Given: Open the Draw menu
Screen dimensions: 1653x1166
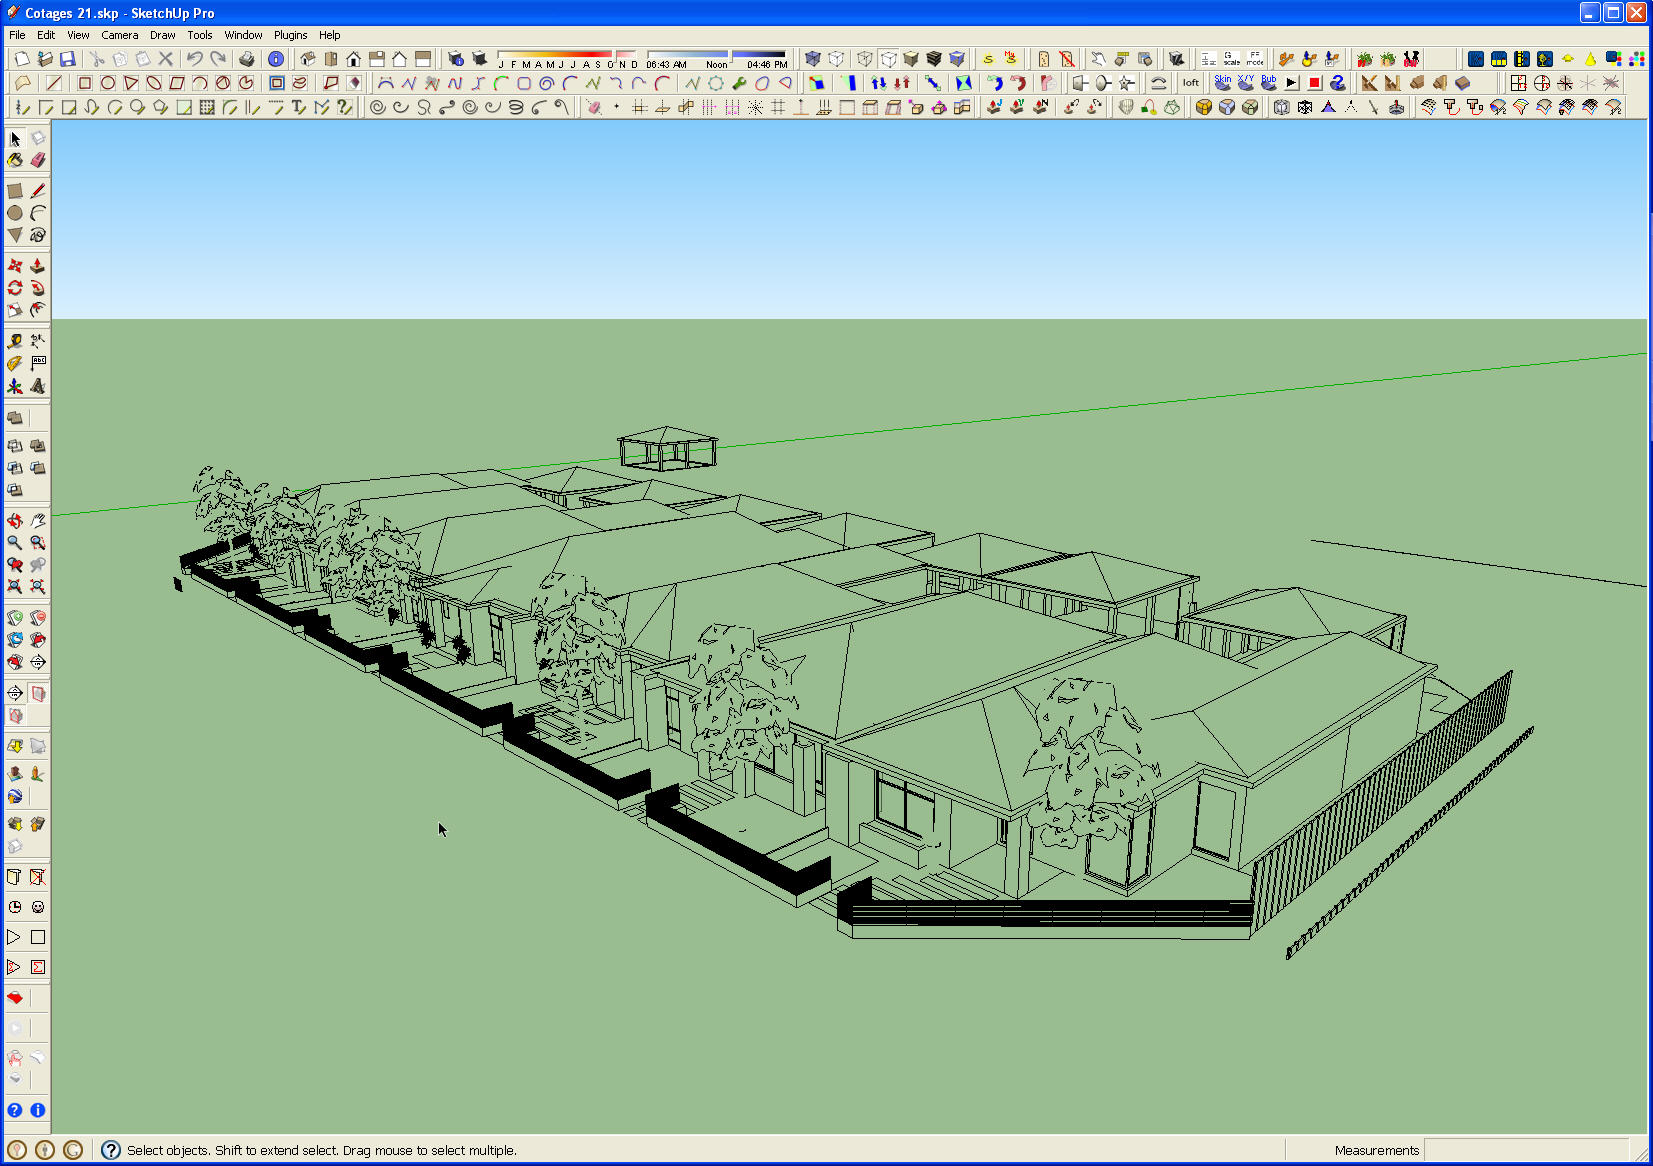Looking at the screenshot, I should [x=162, y=35].
